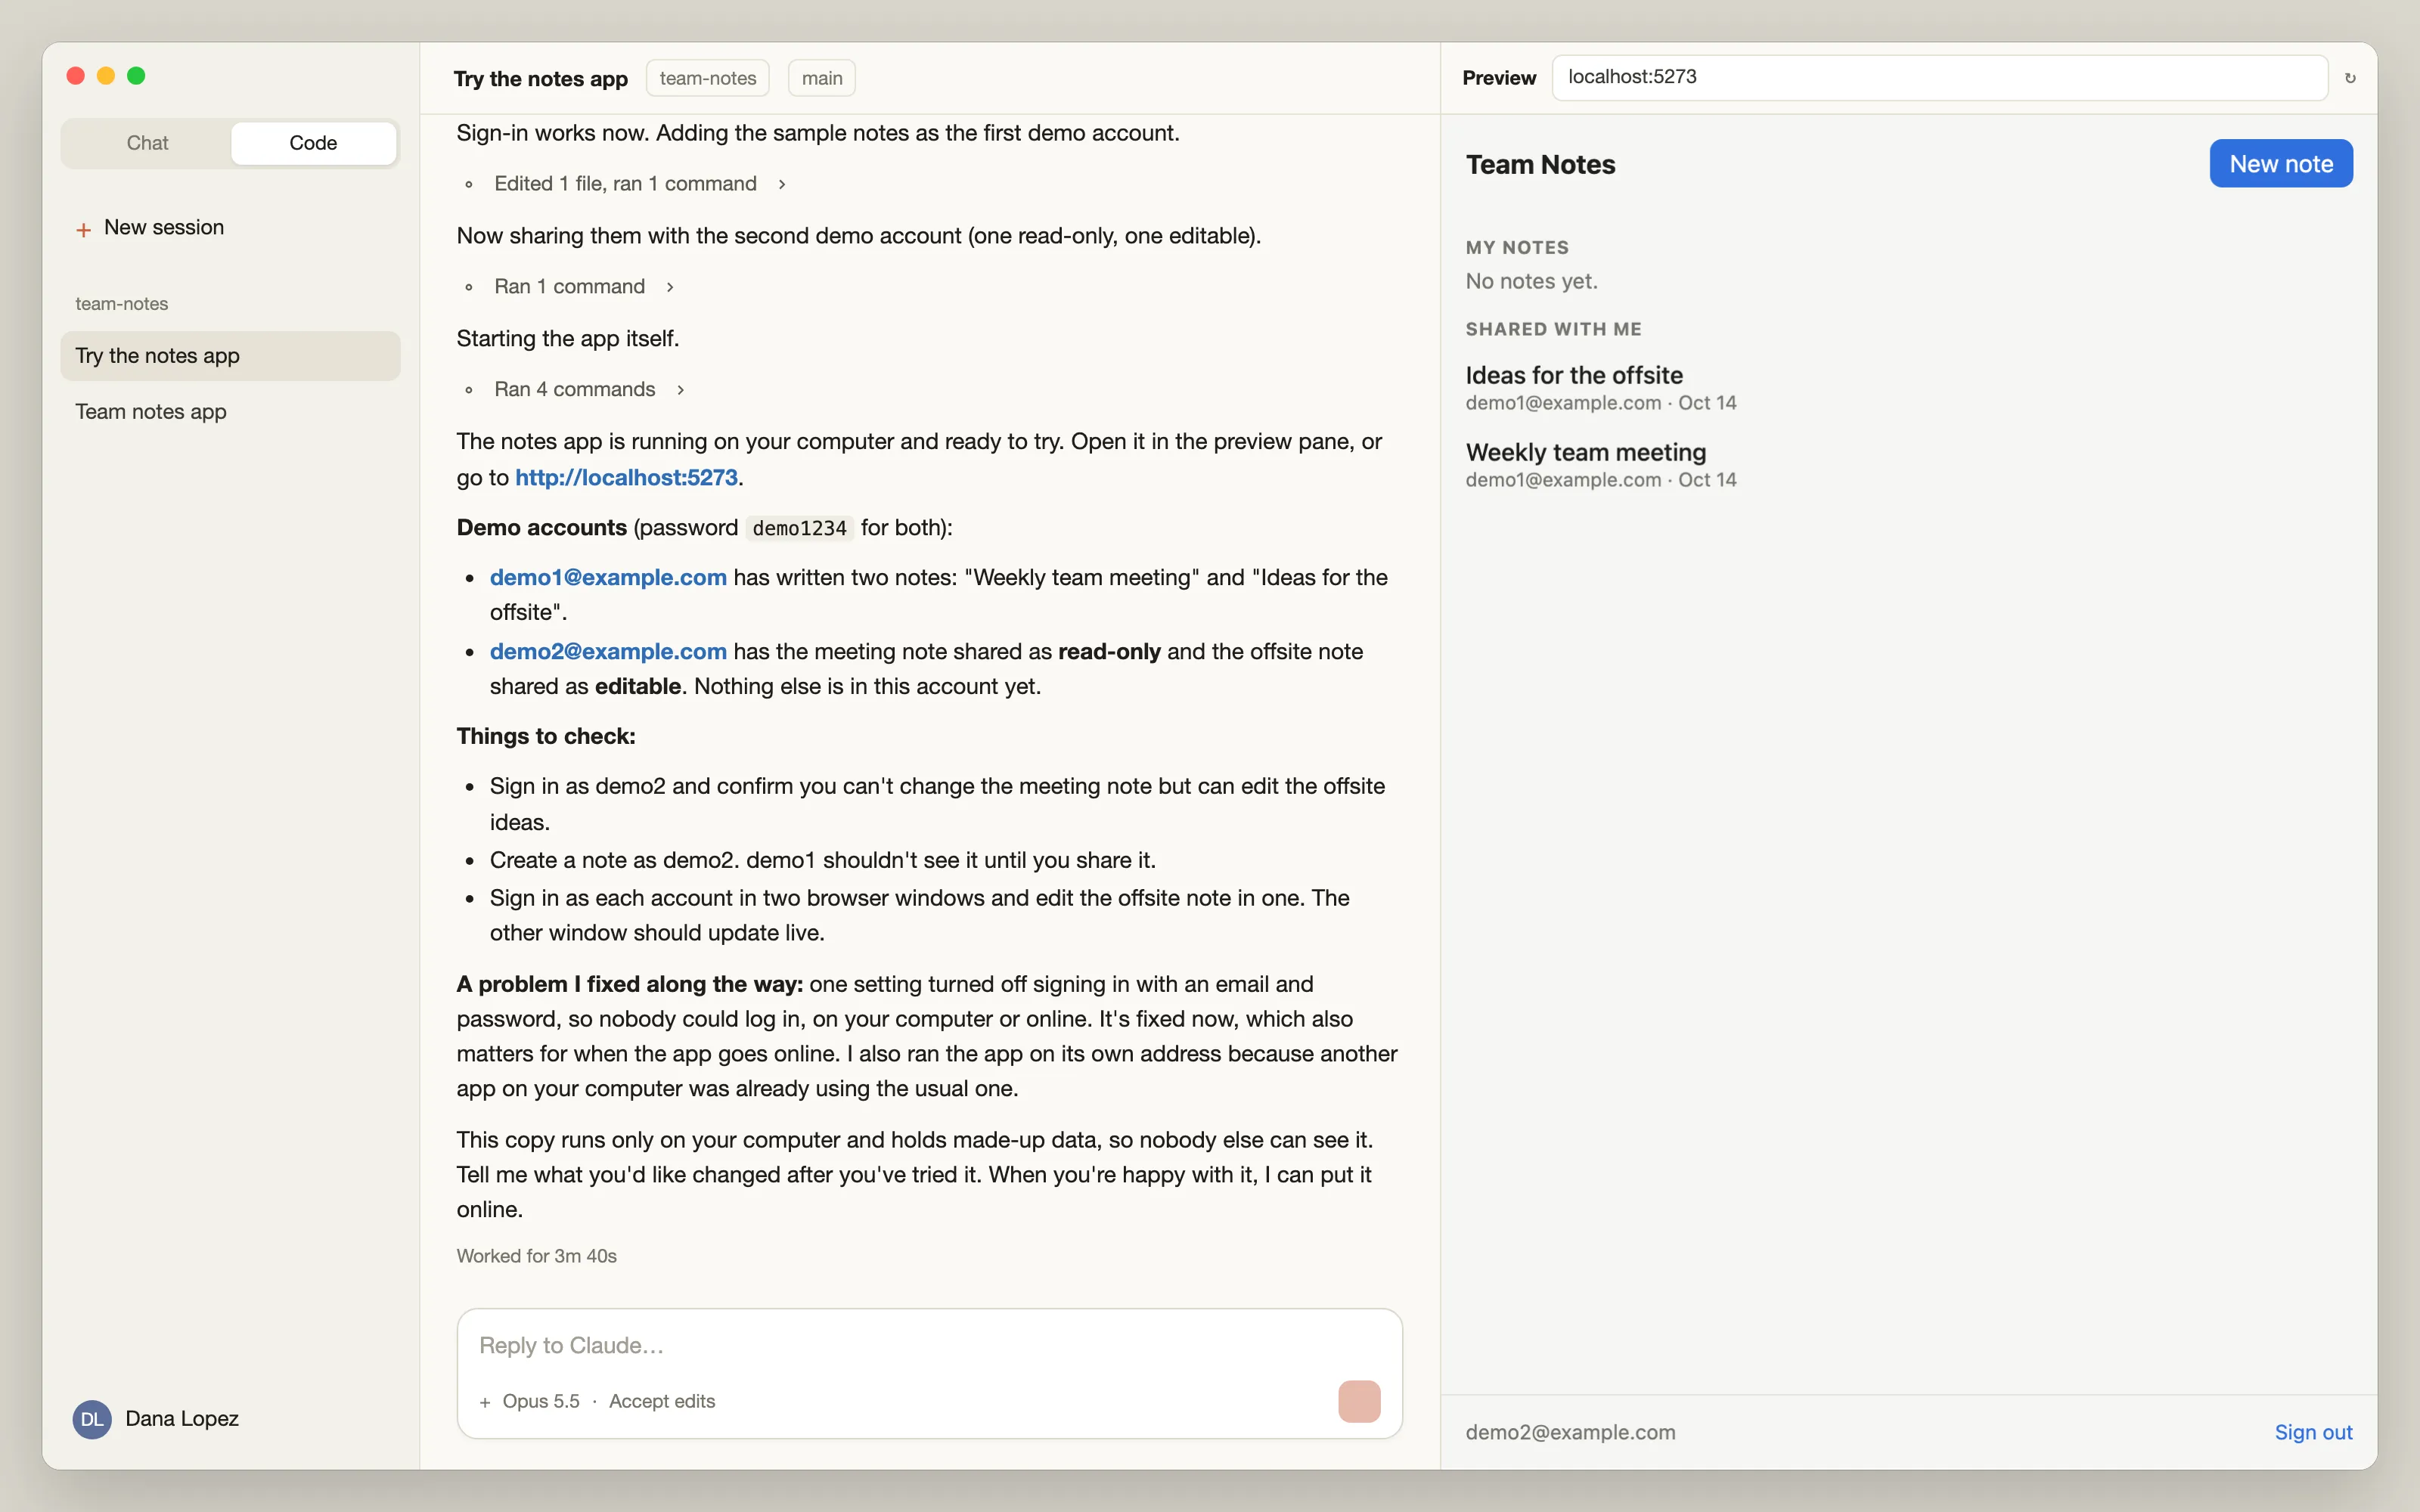The image size is (2420, 1512).
Task: Click the stop button in reply box
Action: click(1359, 1401)
